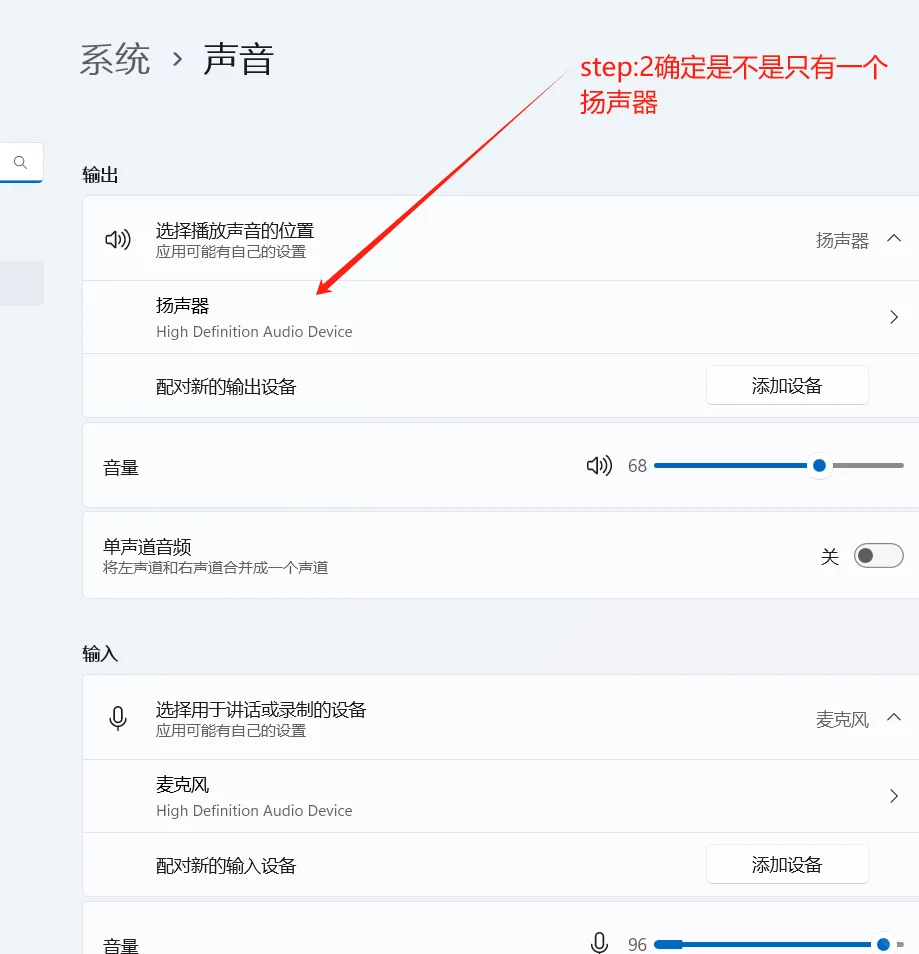Select the highlighted item in the left sidebar

tap(22, 283)
